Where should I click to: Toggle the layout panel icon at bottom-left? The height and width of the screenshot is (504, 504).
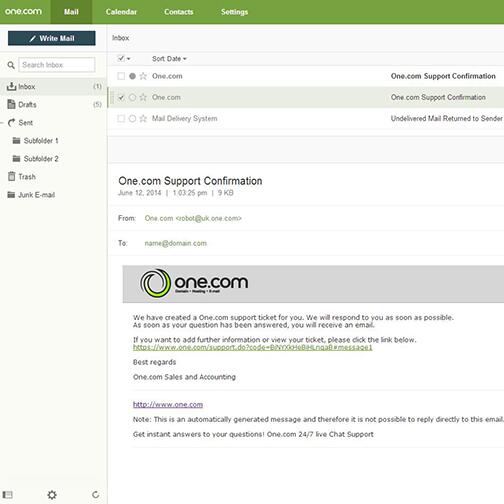click(x=8, y=495)
